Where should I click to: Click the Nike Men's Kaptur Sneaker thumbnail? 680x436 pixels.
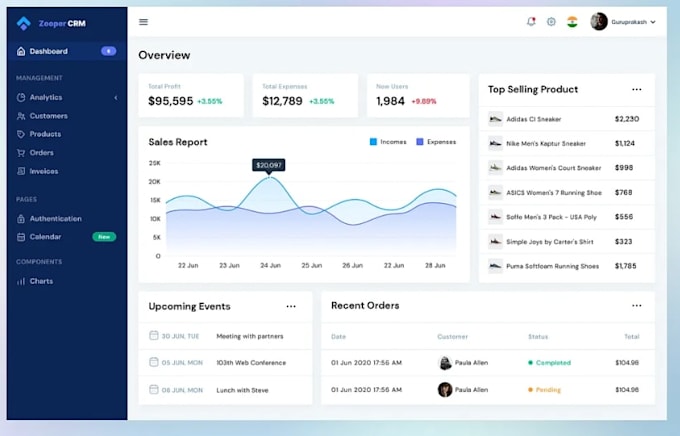click(x=495, y=143)
